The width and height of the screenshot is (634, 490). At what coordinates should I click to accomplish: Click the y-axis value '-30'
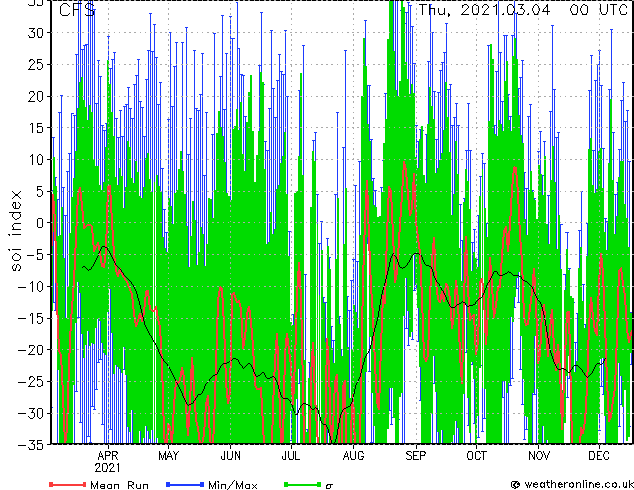point(32,413)
